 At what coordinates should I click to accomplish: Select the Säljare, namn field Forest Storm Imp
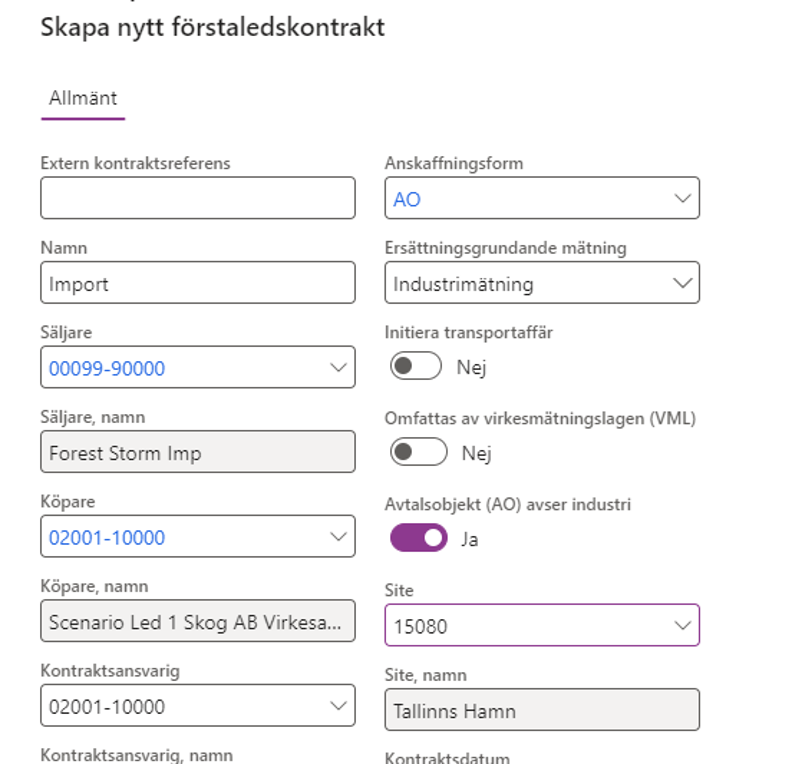coord(197,453)
